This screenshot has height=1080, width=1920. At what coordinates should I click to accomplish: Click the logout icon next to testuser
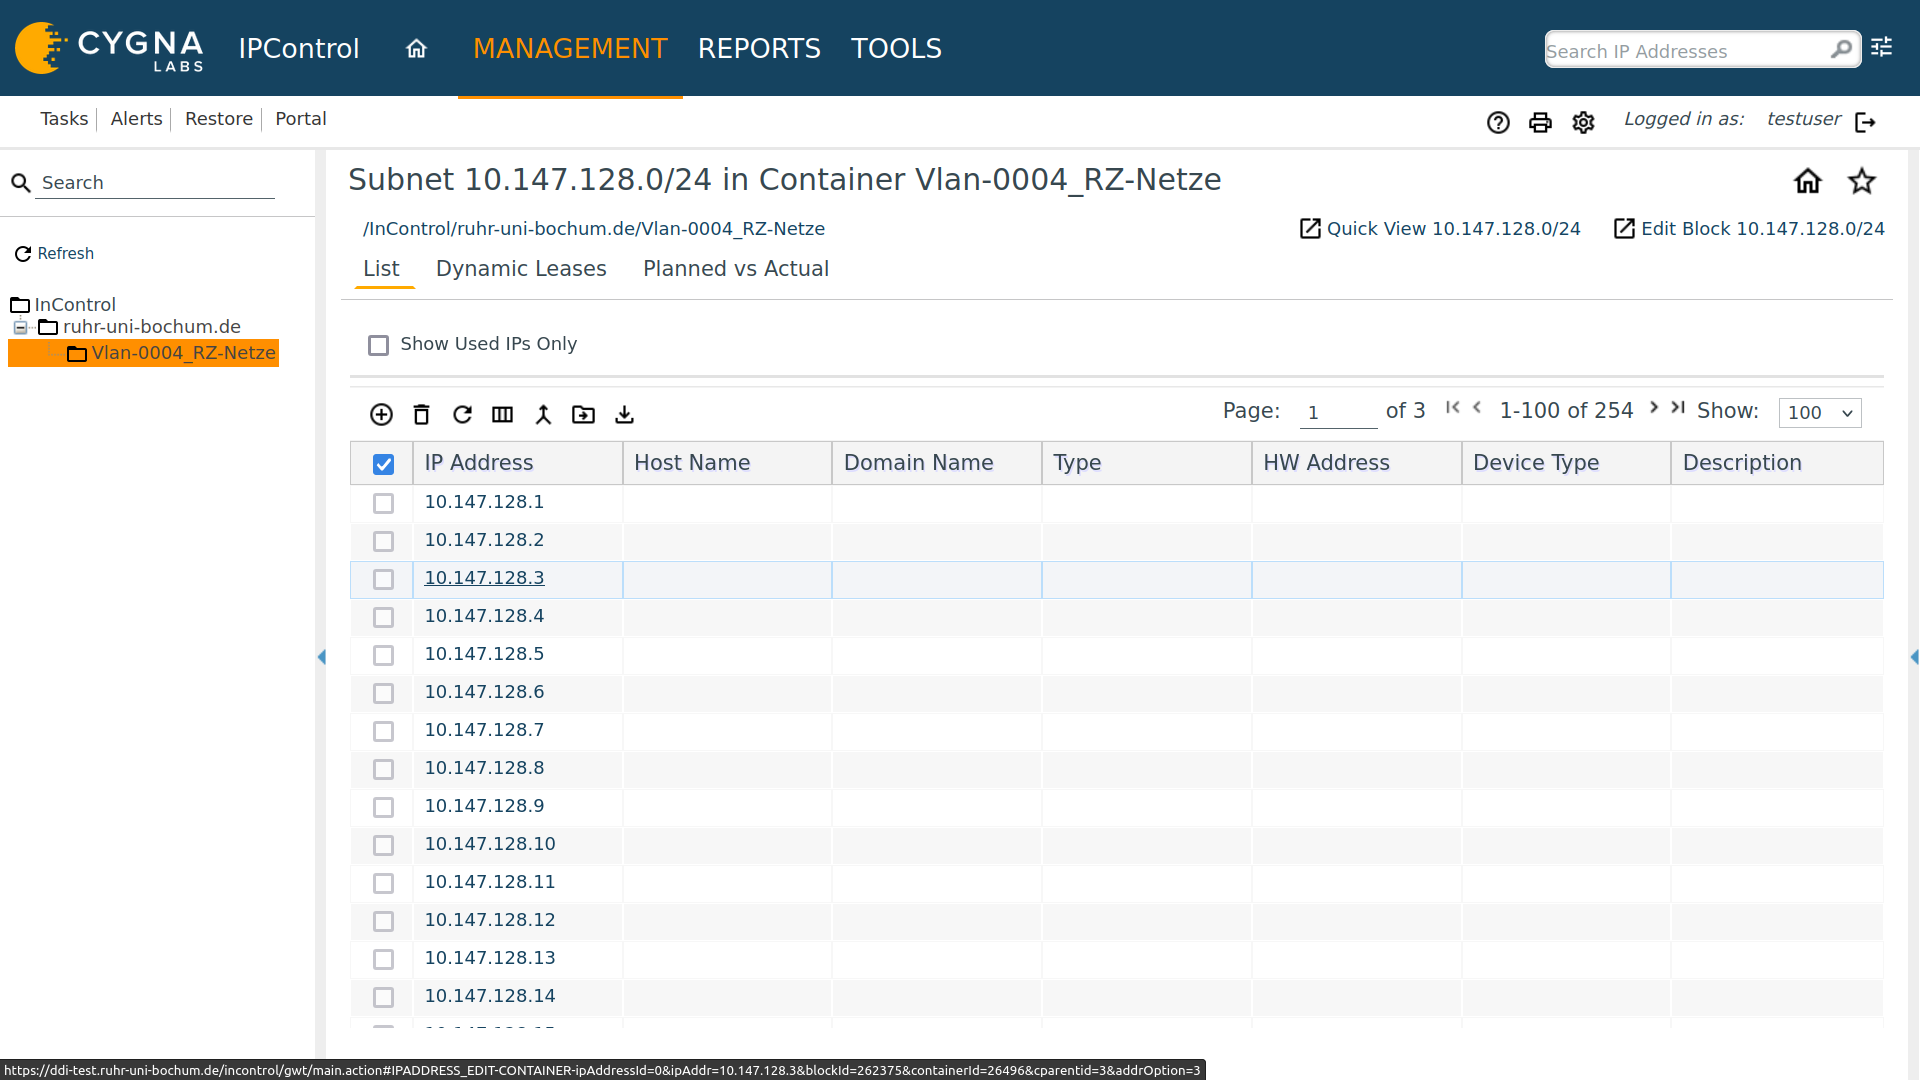click(1865, 122)
